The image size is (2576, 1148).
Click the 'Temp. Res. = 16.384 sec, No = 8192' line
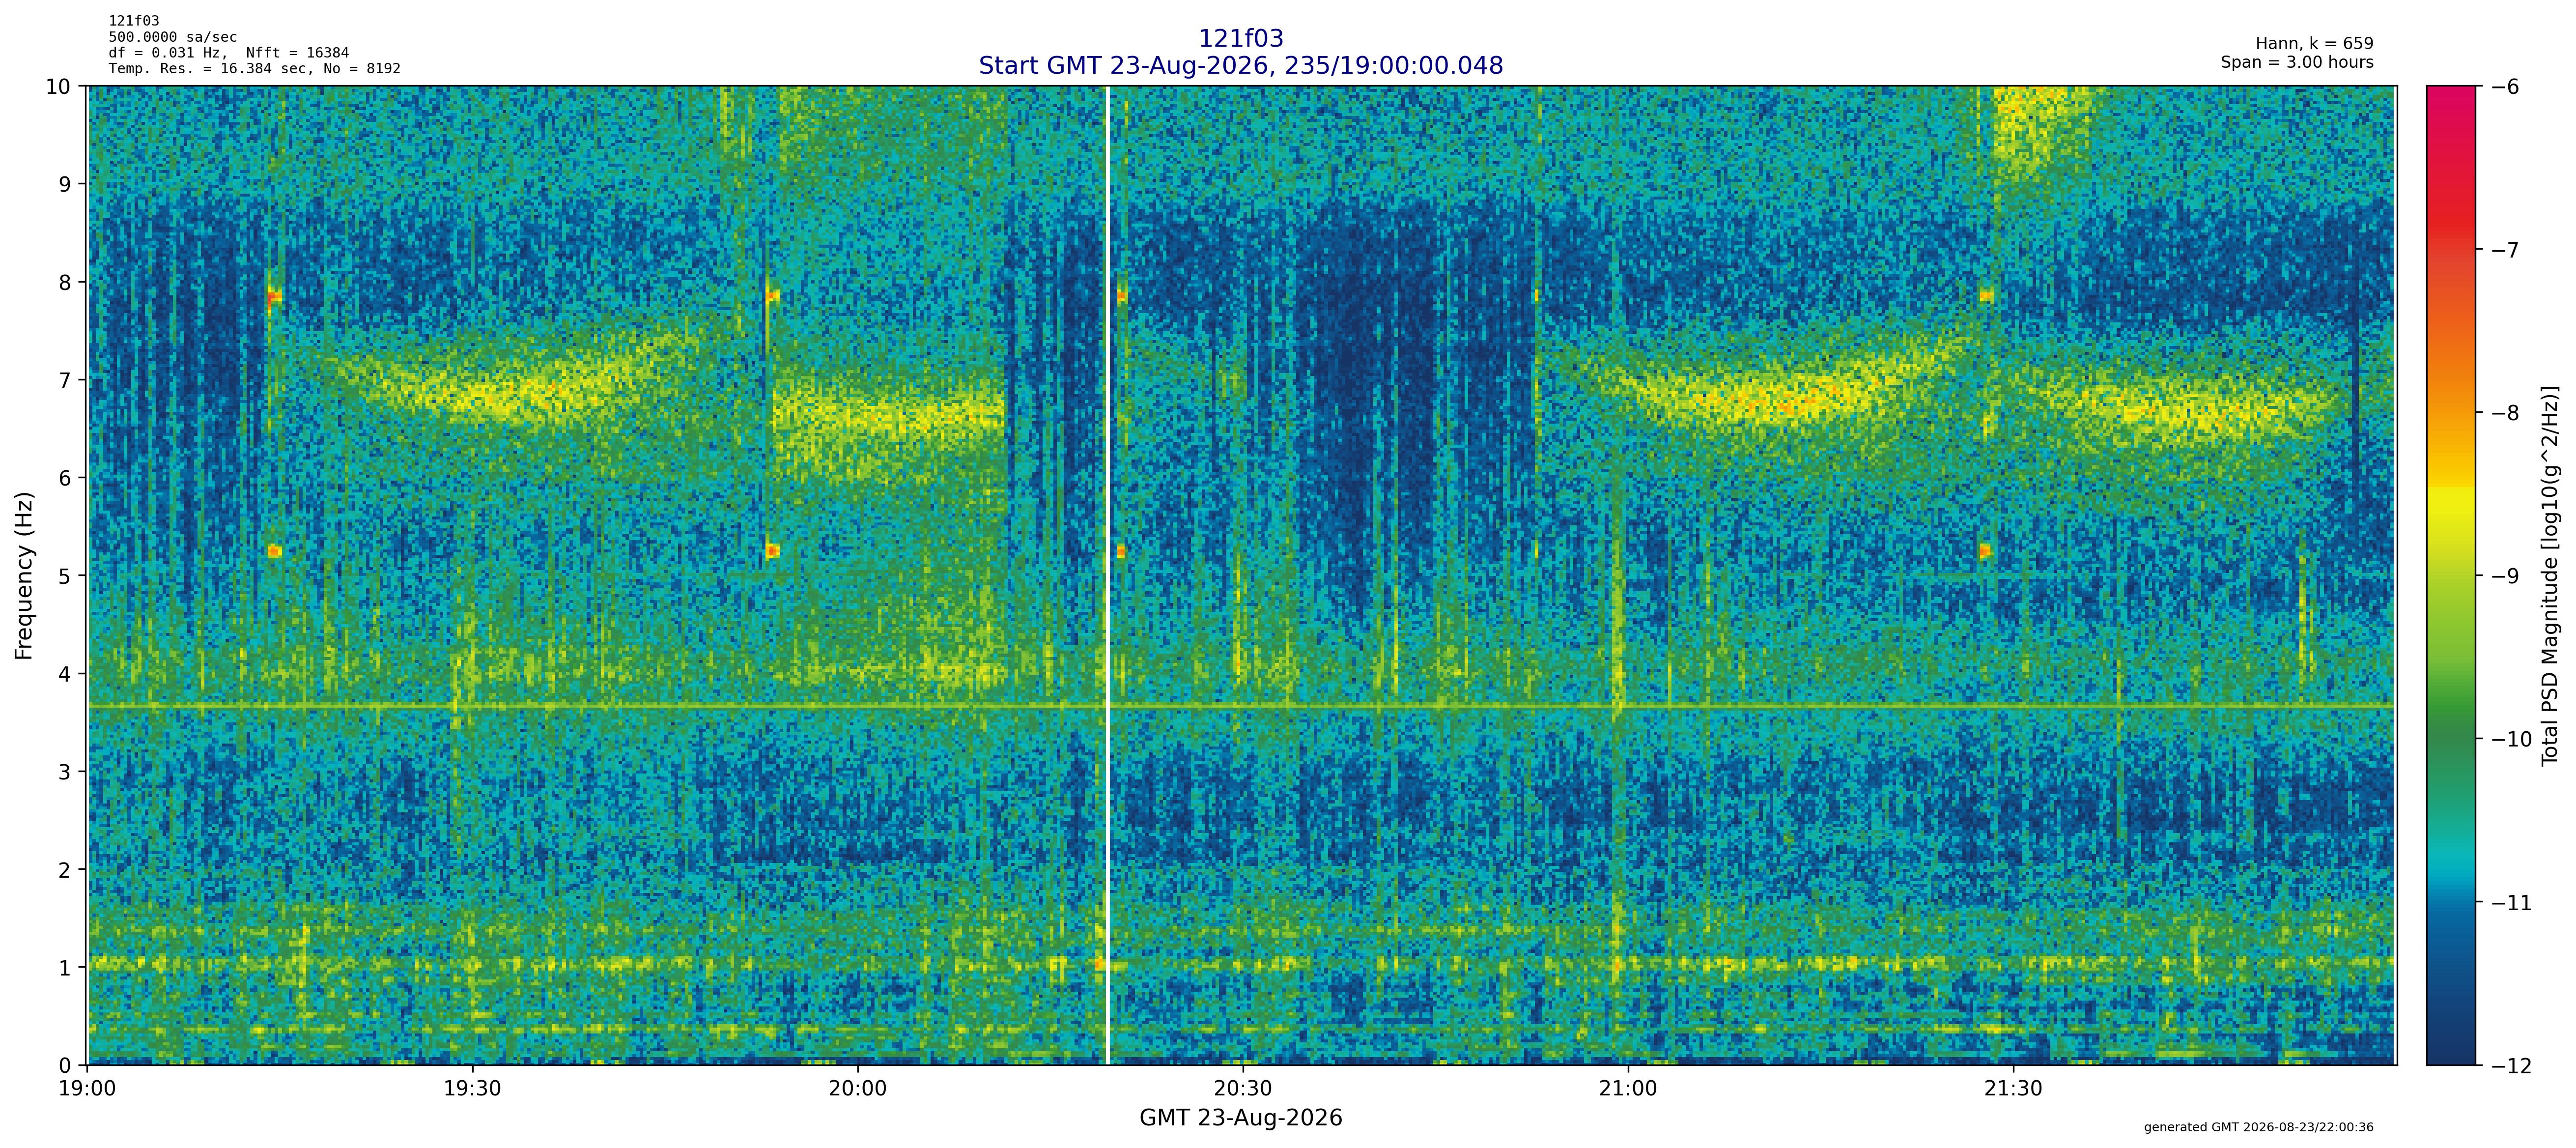tap(255, 69)
